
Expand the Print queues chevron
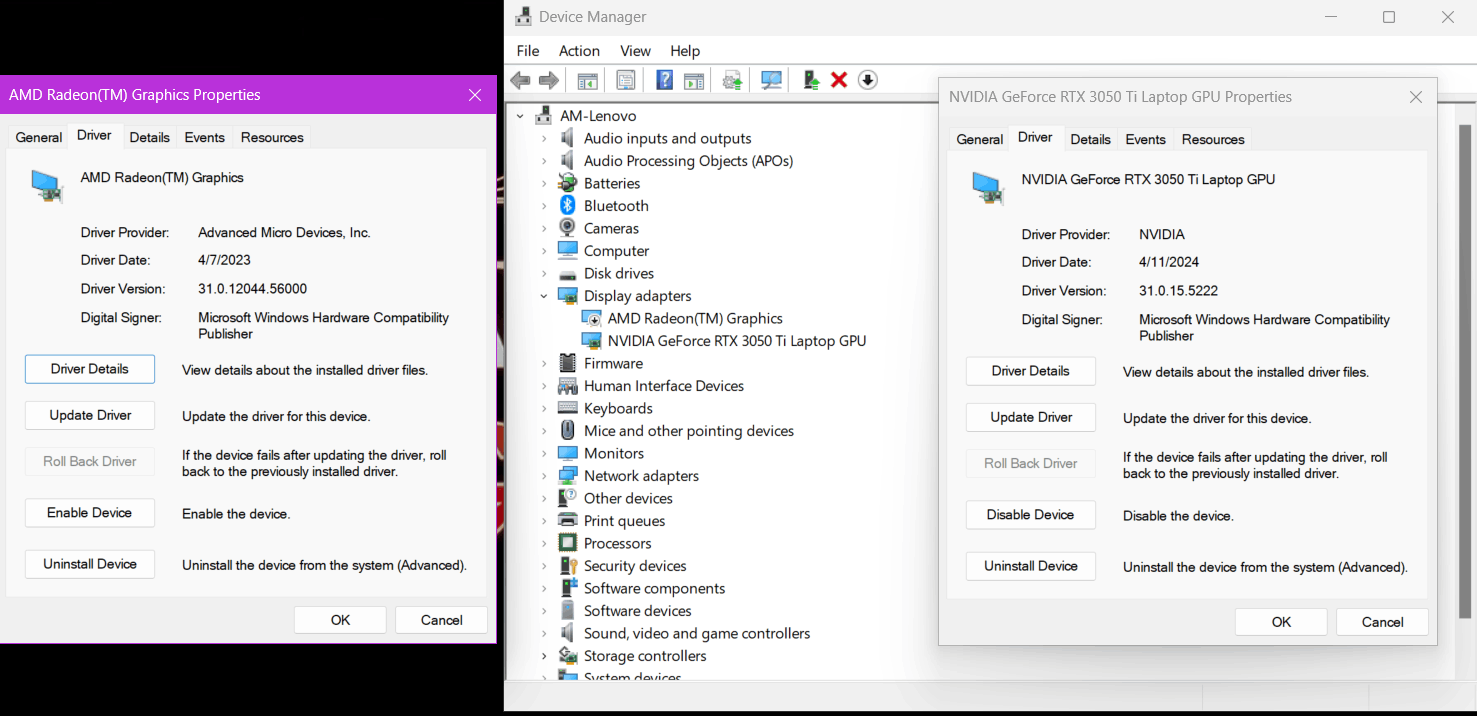[544, 521]
